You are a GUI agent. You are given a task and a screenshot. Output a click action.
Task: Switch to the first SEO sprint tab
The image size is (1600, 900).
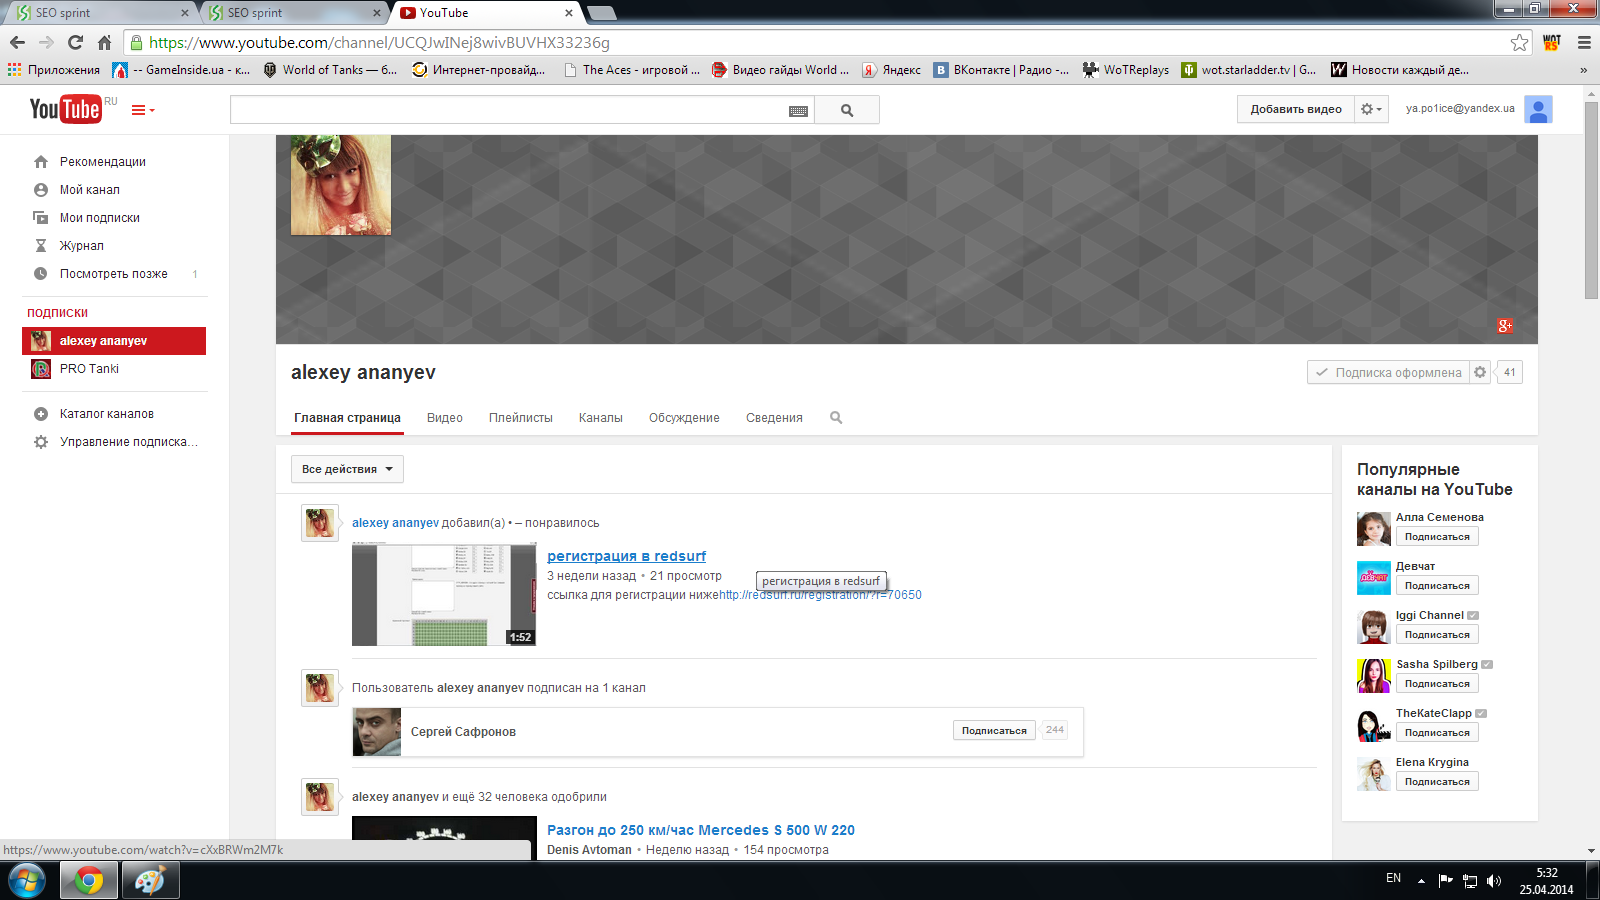[x=100, y=13]
